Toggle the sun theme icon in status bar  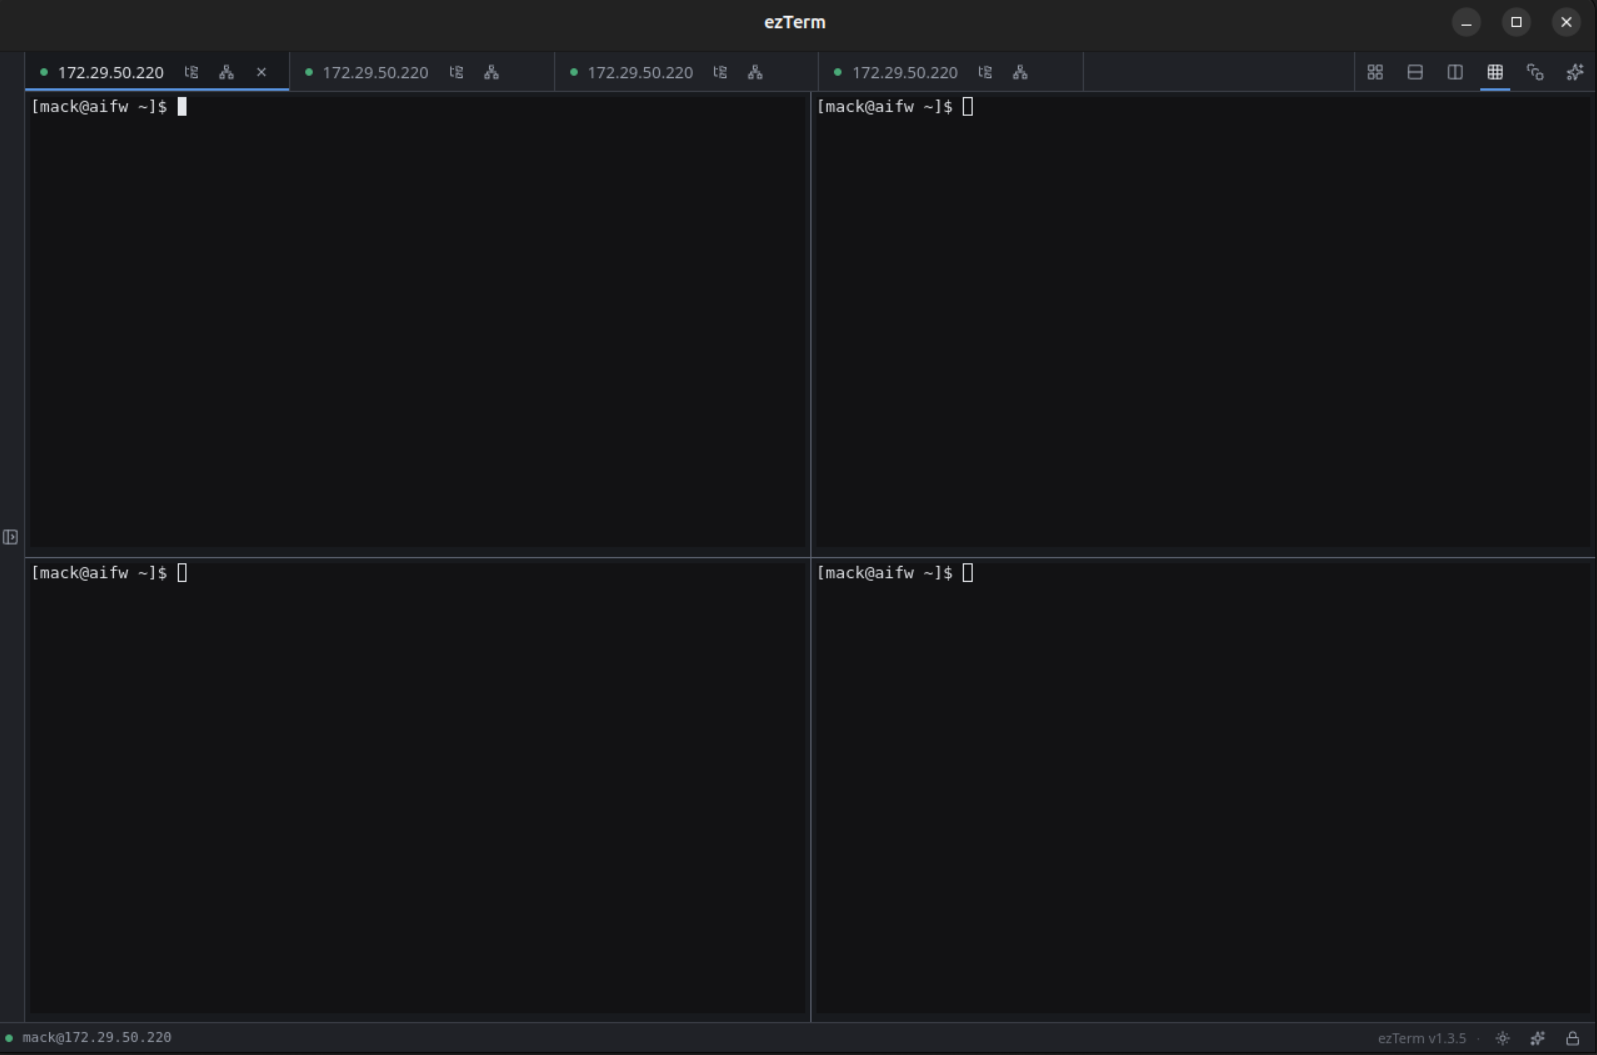click(1503, 1038)
